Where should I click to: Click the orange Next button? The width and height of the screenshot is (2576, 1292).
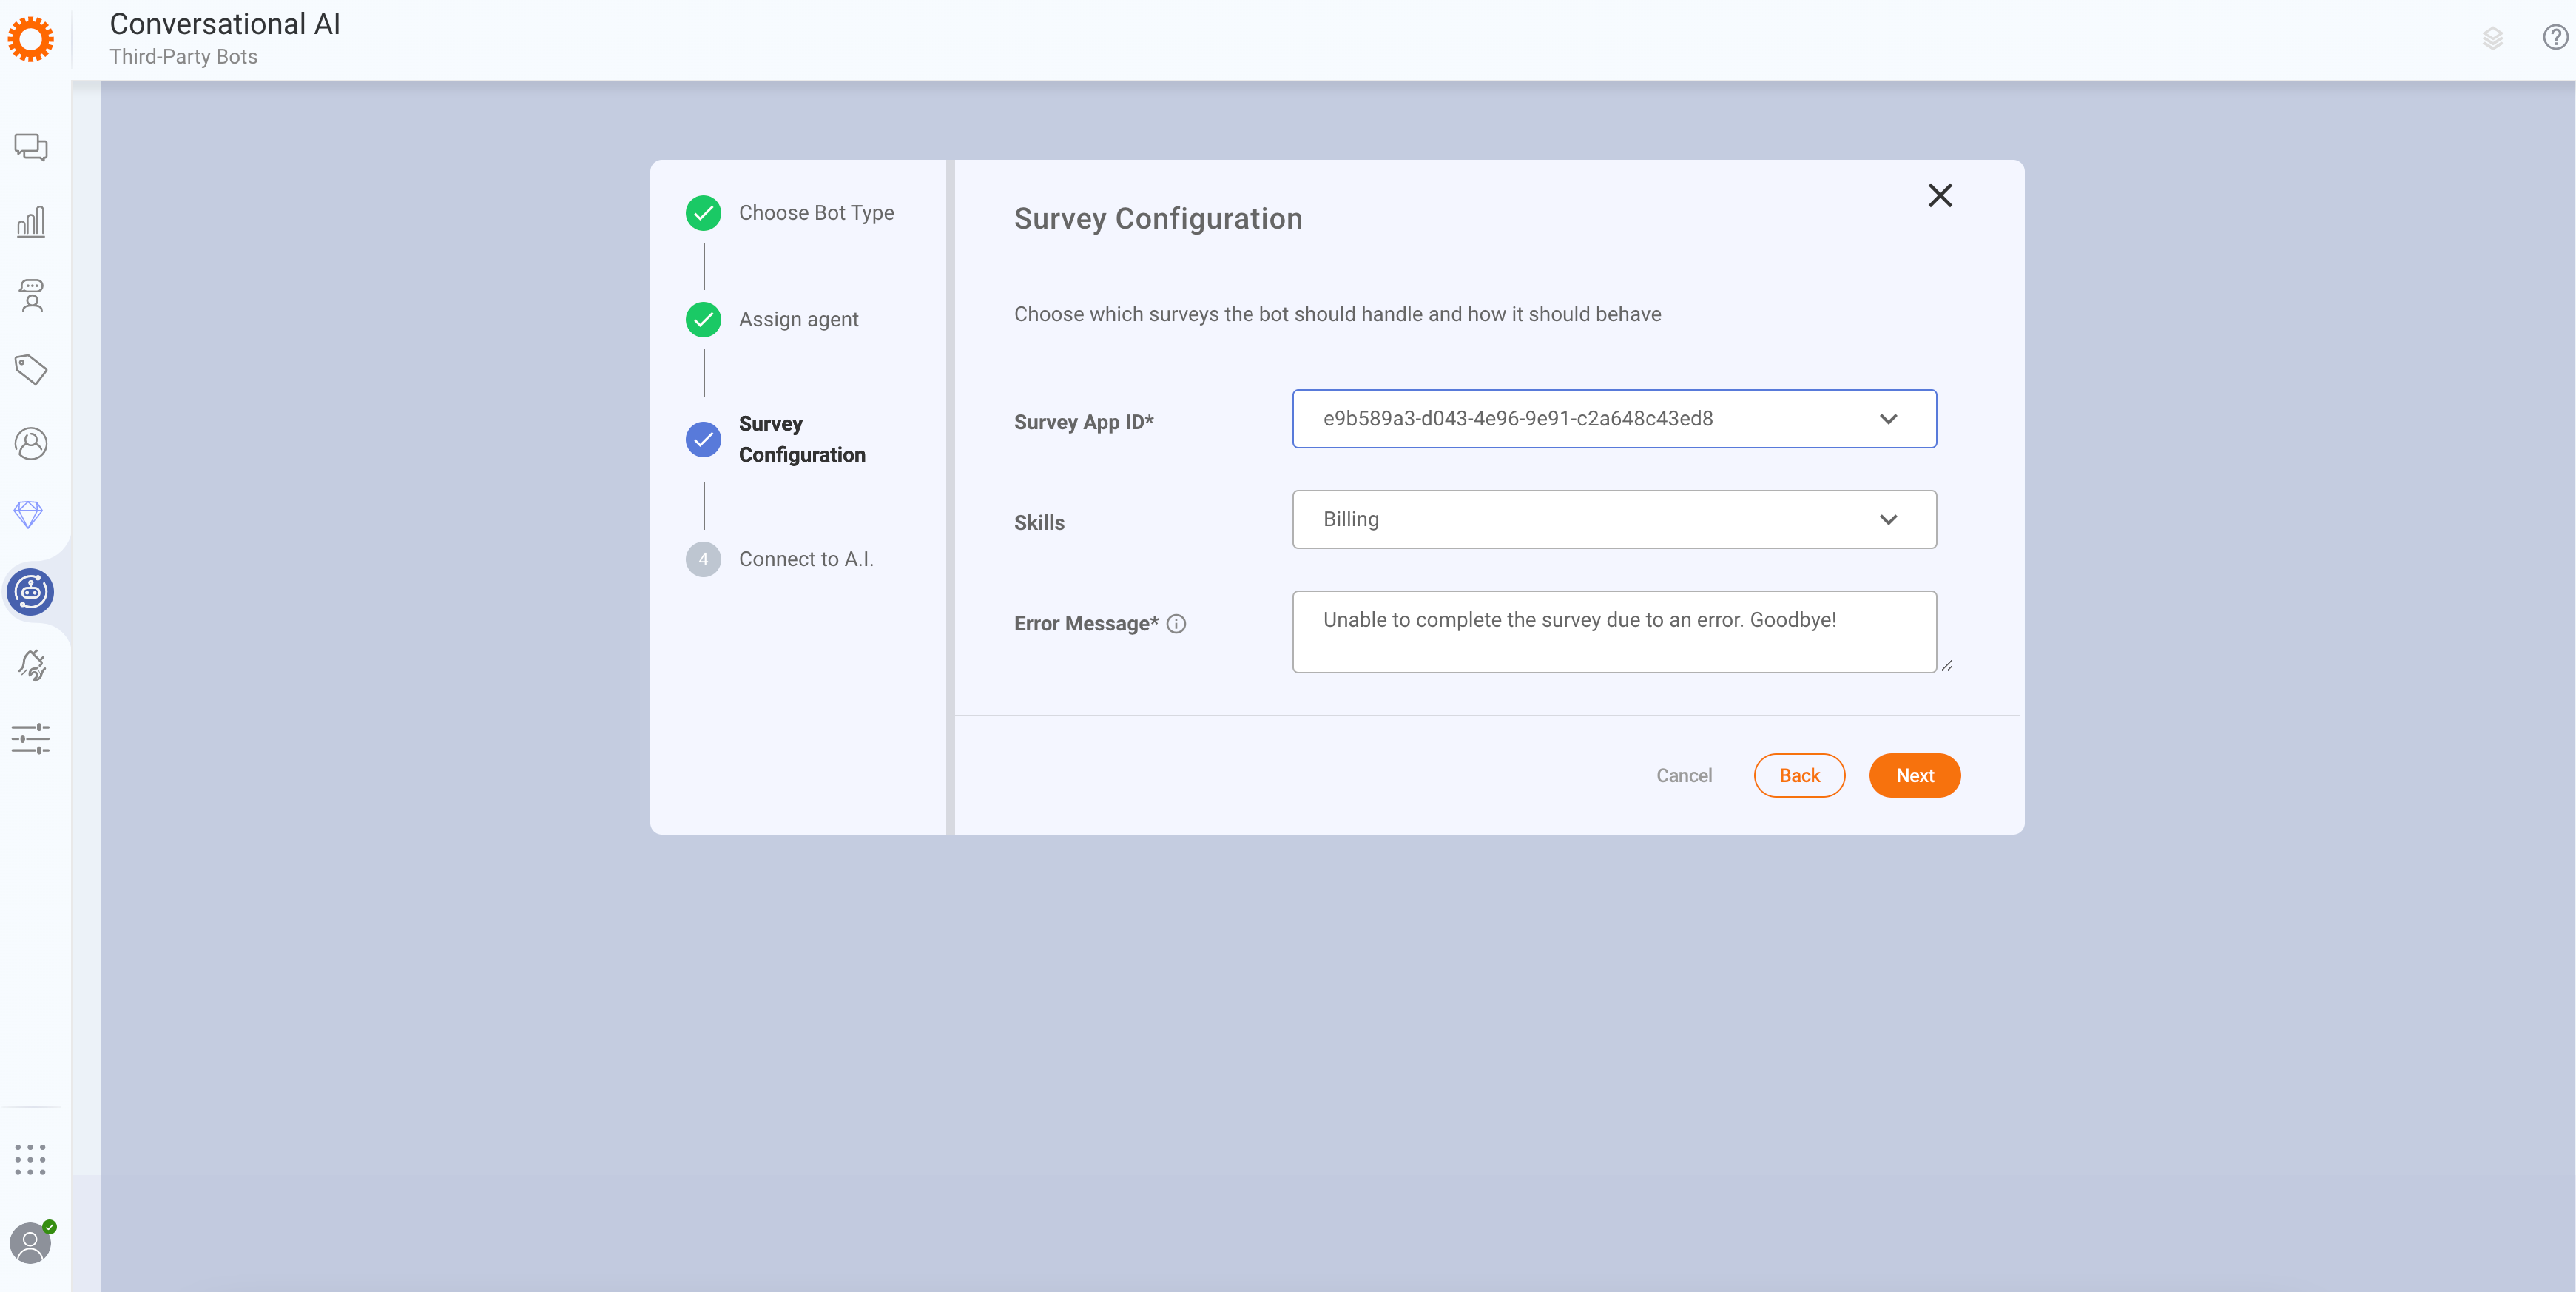tap(1914, 776)
